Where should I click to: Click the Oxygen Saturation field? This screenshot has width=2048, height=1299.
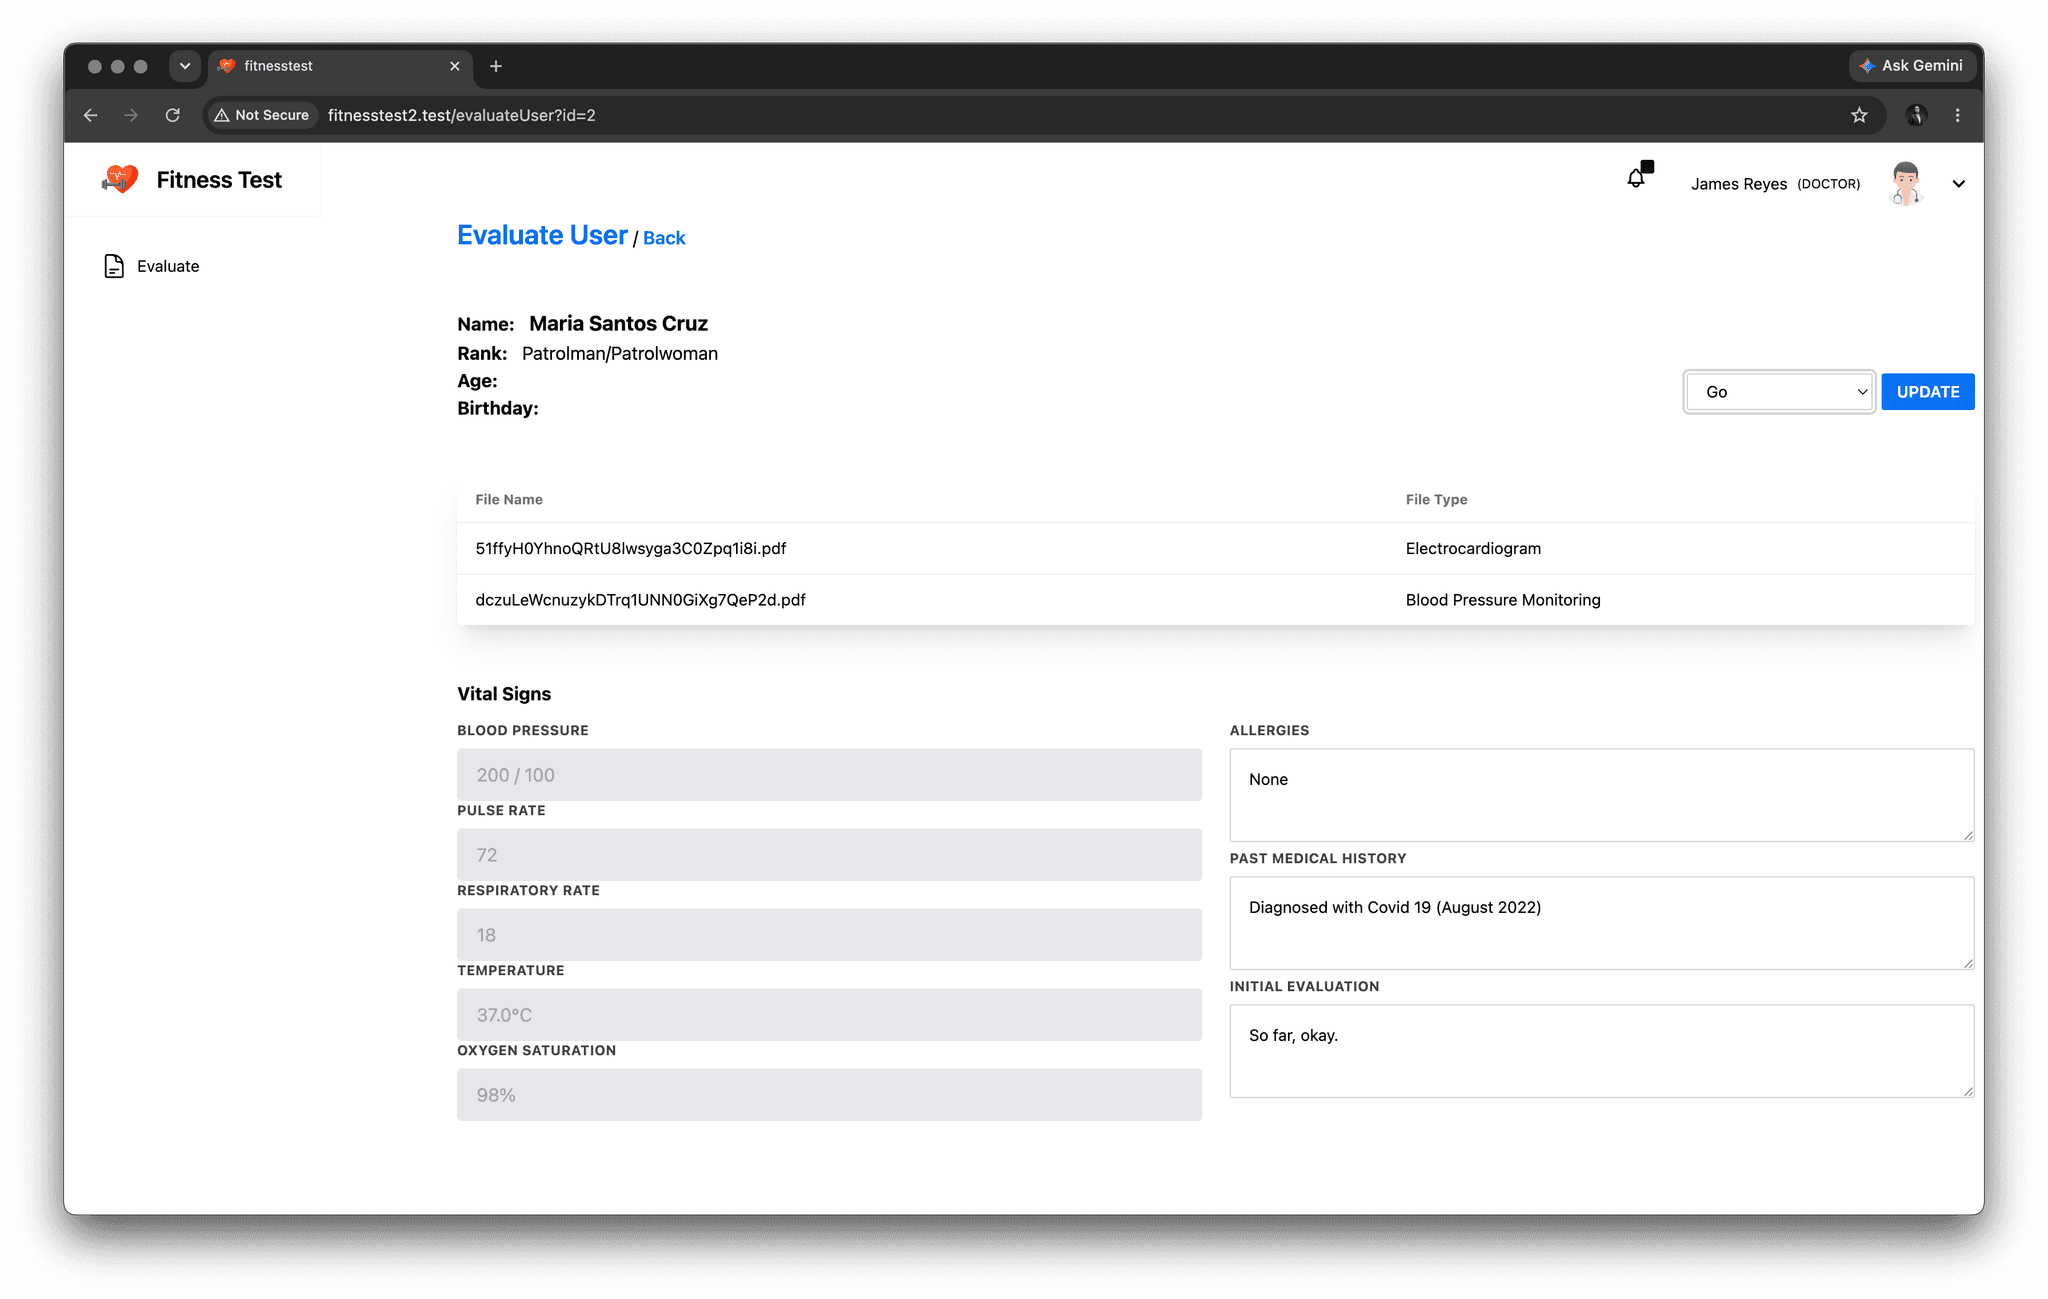tap(829, 1095)
